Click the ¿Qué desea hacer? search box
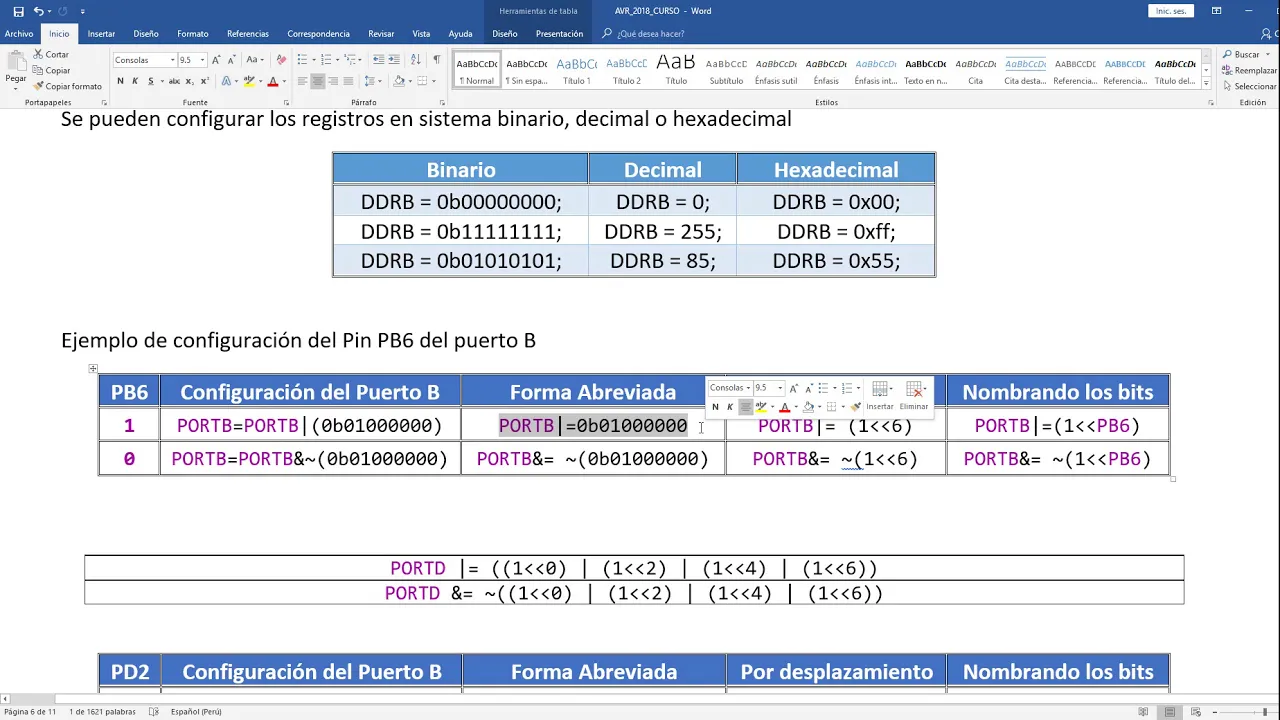 tap(650, 34)
